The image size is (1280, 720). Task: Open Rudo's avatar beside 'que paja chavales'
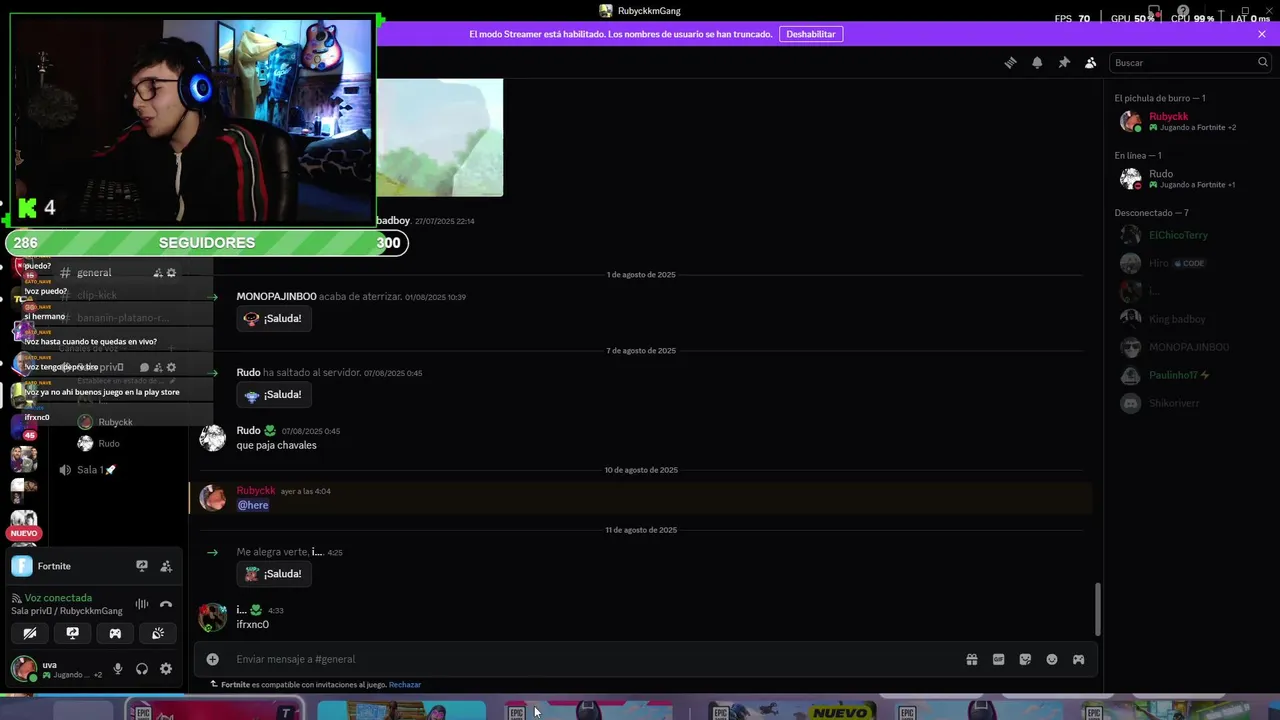(x=212, y=438)
